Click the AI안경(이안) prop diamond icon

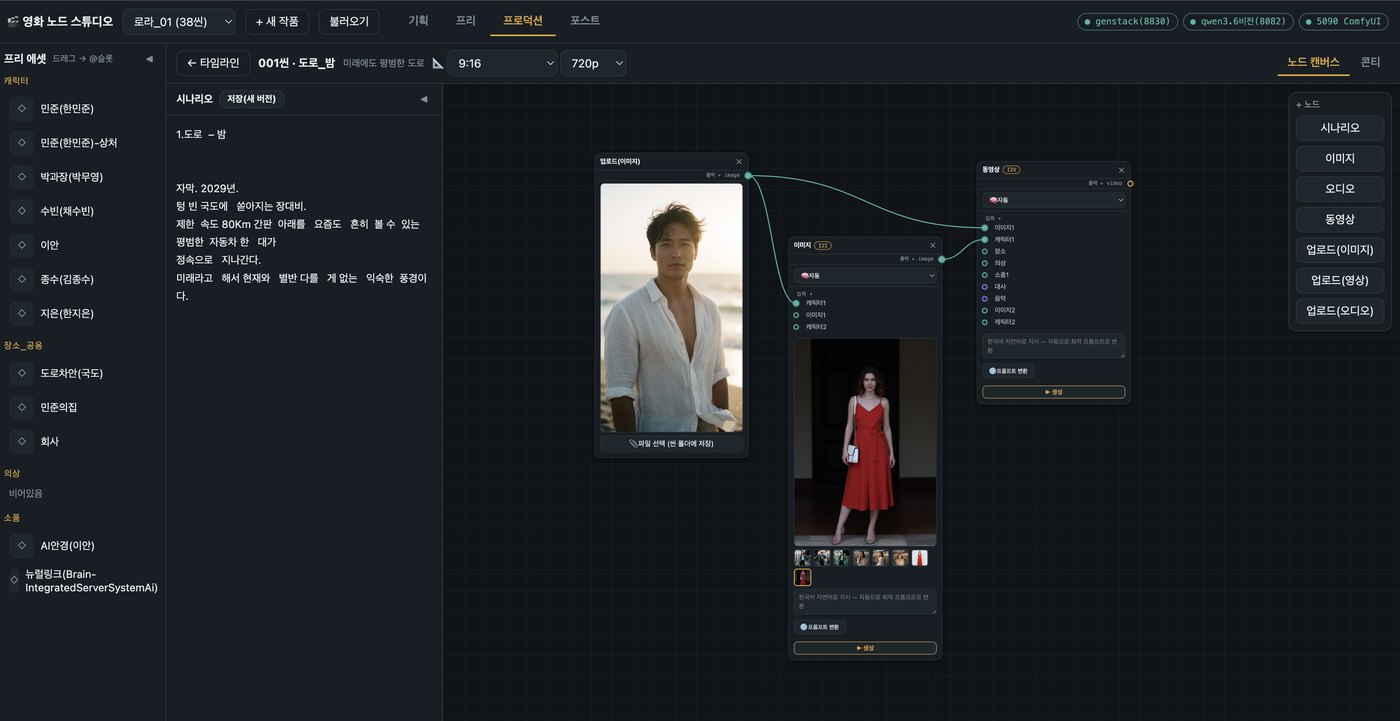(x=22, y=545)
